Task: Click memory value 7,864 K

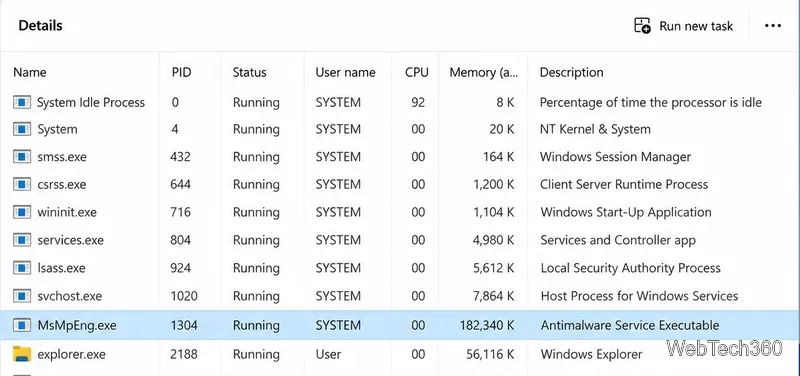Action: pyautogui.click(x=494, y=296)
